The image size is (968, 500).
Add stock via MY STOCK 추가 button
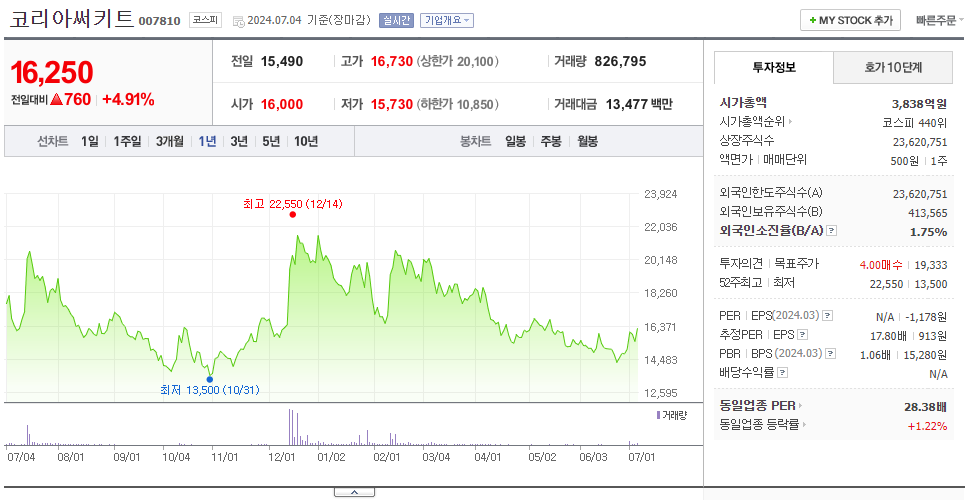(x=850, y=20)
